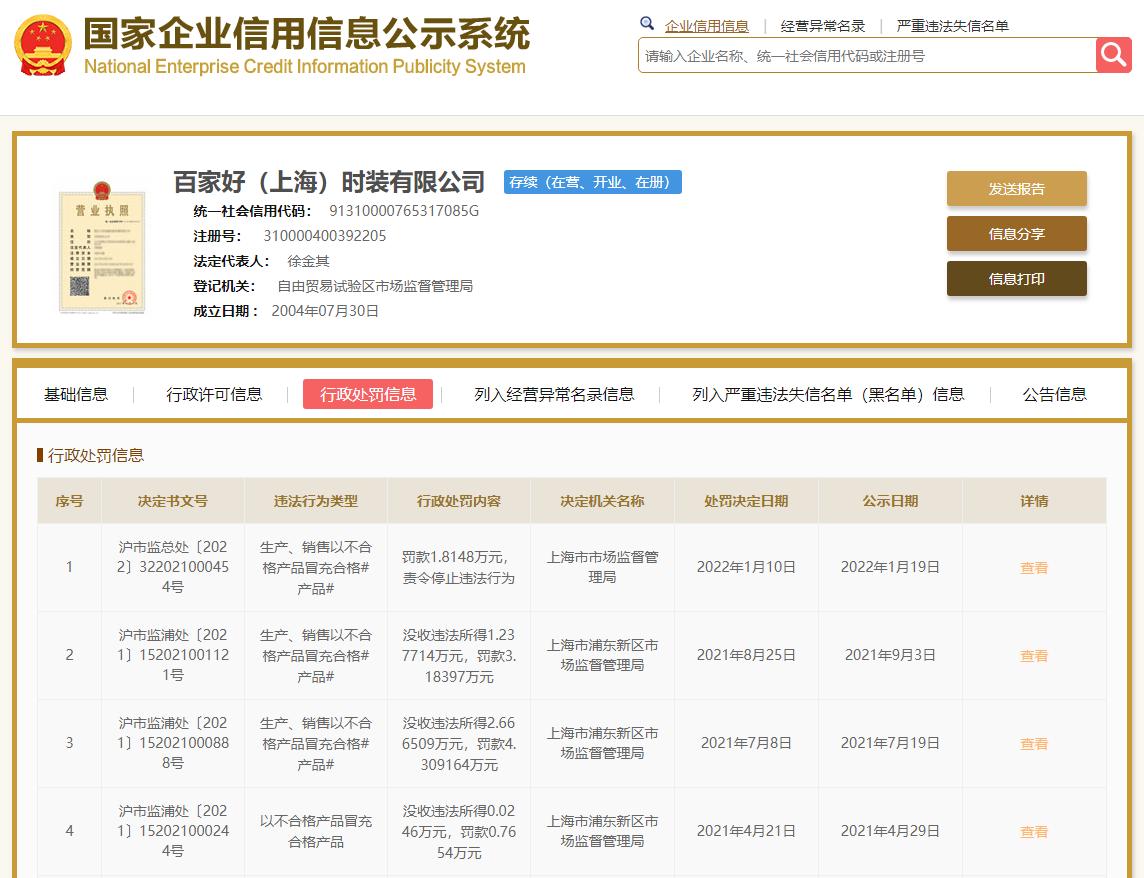Click the 信息分享 share button
1144x878 pixels.
tap(1016, 234)
